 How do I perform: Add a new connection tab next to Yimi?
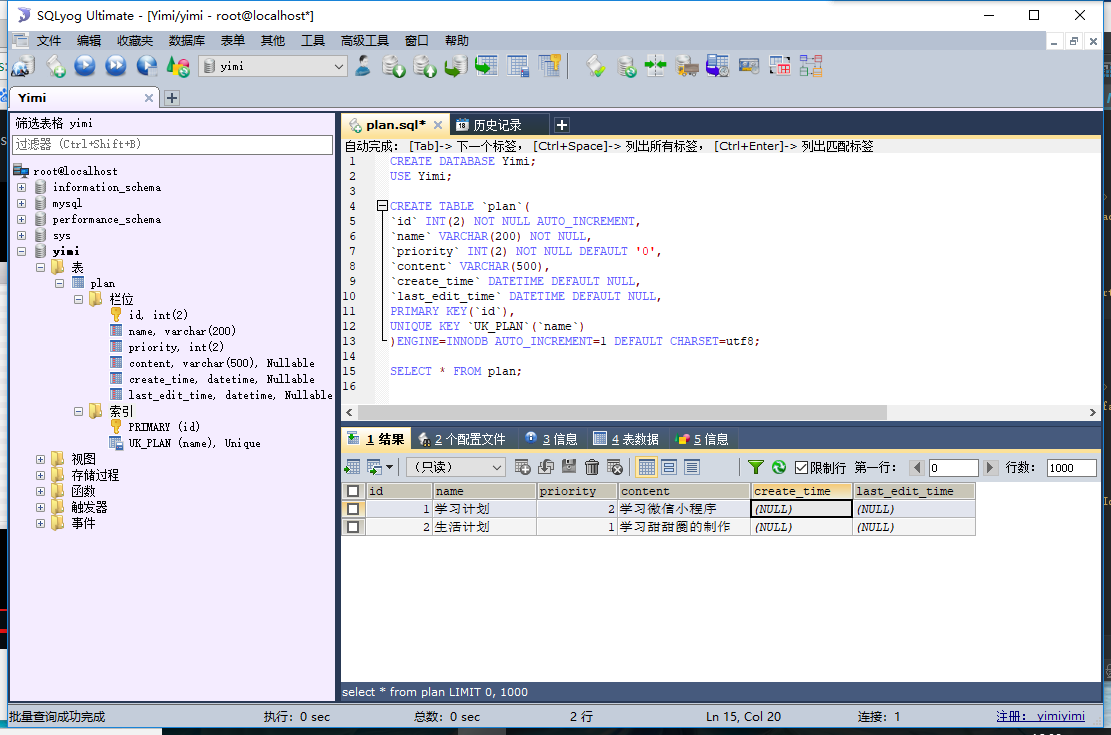[x=171, y=98]
